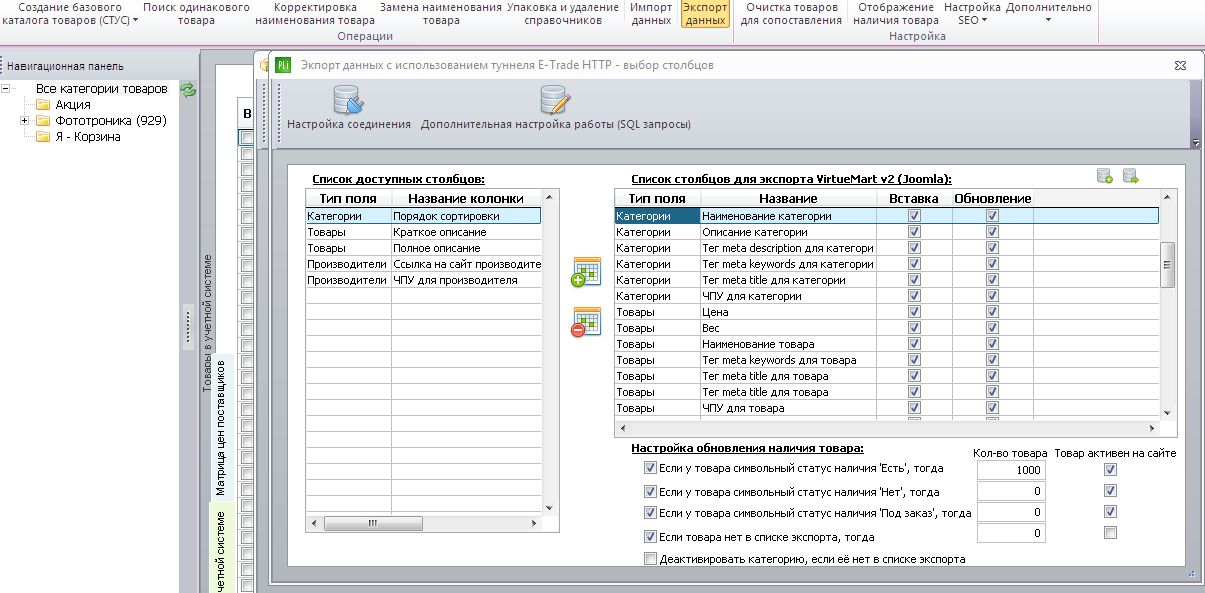
Task: Enable Деактивировать категорию checkbox
Action: tap(651, 559)
